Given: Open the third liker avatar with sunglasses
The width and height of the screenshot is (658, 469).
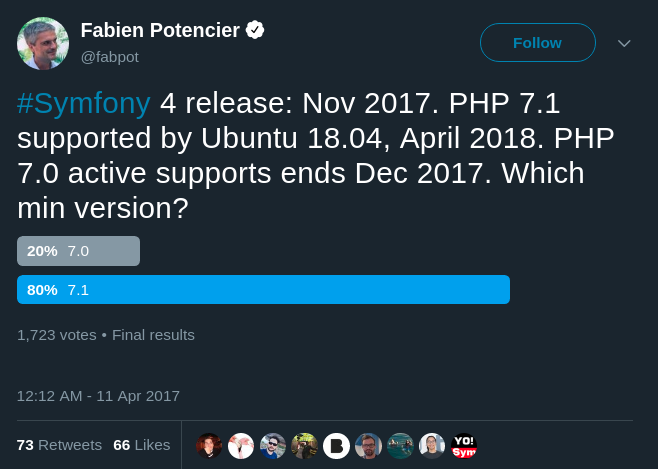Looking at the screenshot, I should pos(273,446).
